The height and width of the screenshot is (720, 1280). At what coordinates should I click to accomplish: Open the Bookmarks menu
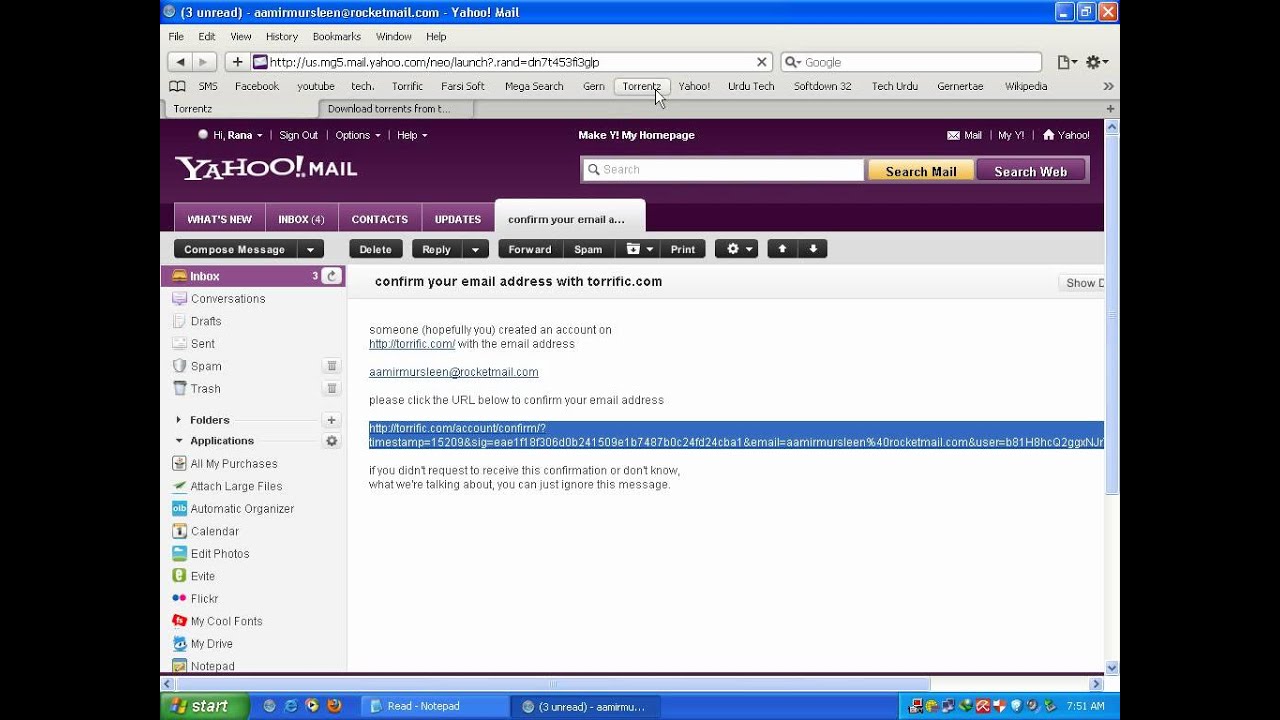pyautogui.click(x=336, y=36)
